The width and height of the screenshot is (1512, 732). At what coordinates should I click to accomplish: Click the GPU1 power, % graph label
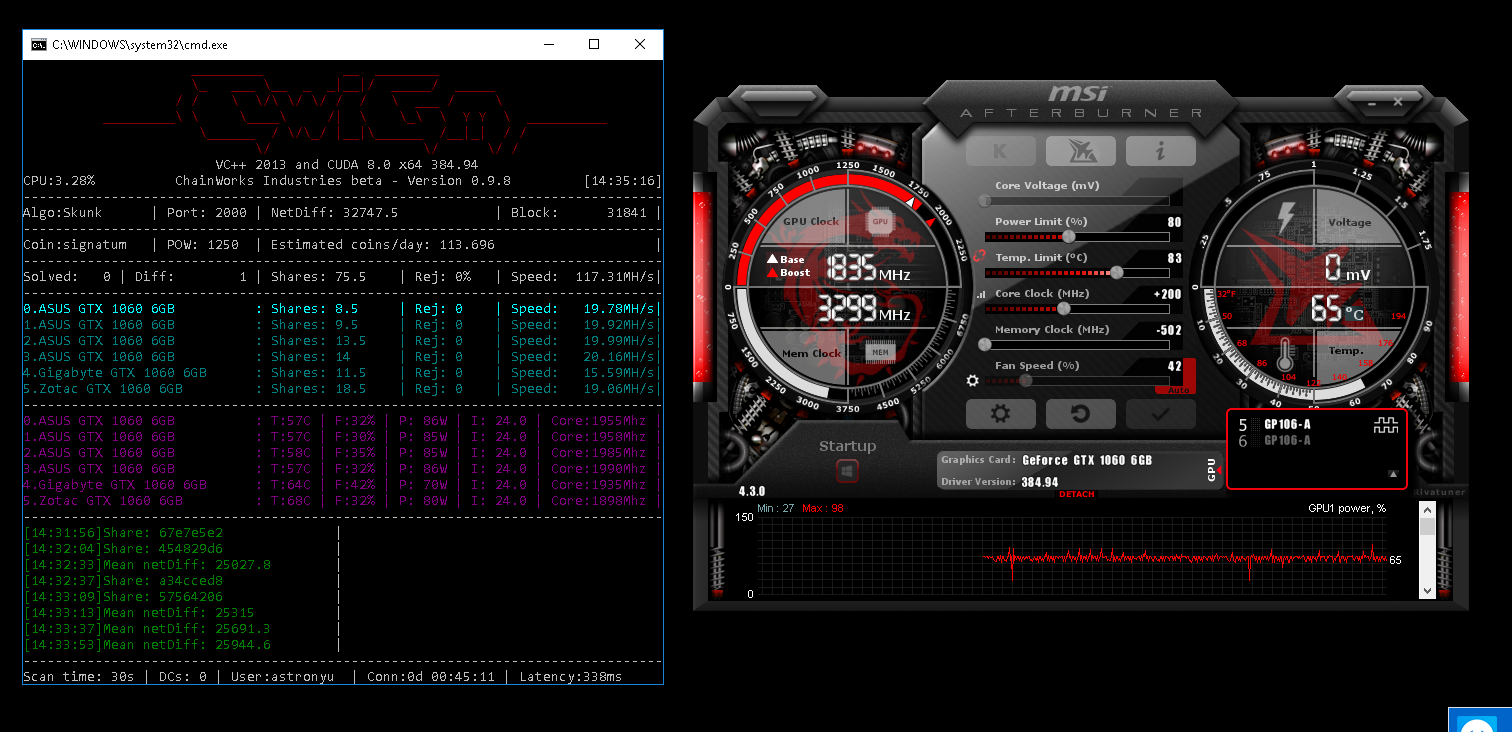point(1347,509)
